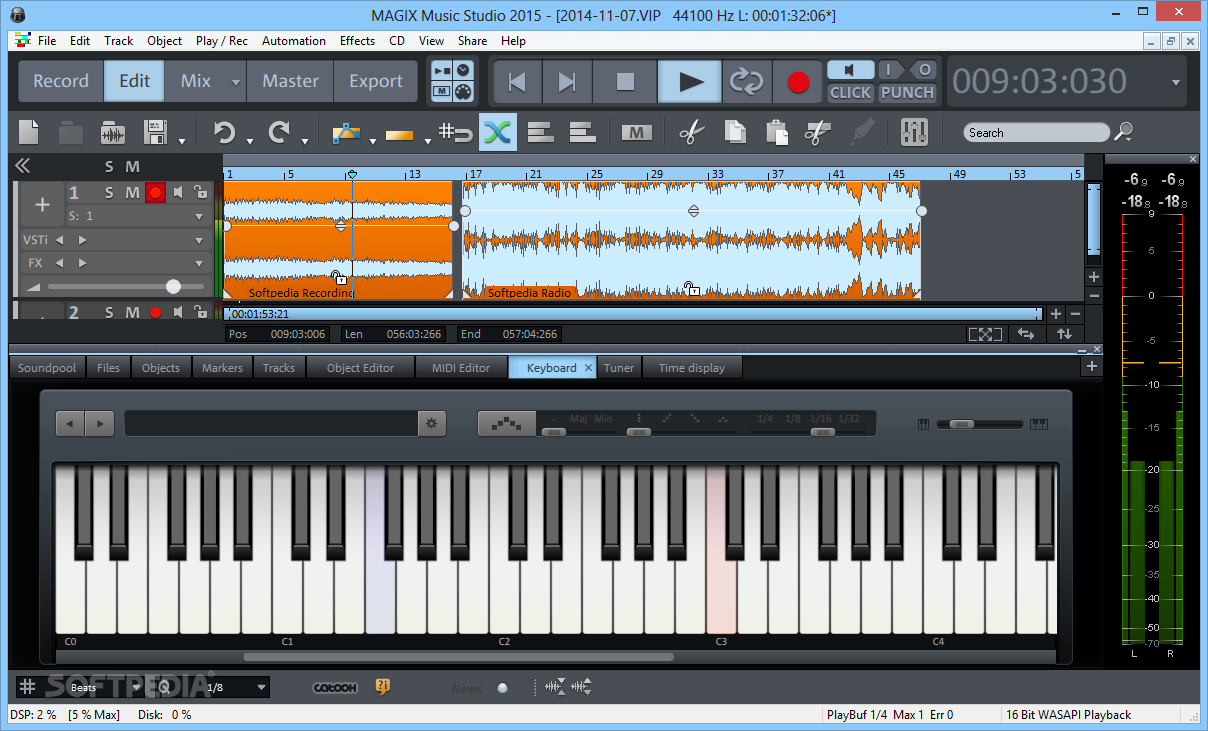Split object with the scissors-on-bar icon

click(817, 132)
